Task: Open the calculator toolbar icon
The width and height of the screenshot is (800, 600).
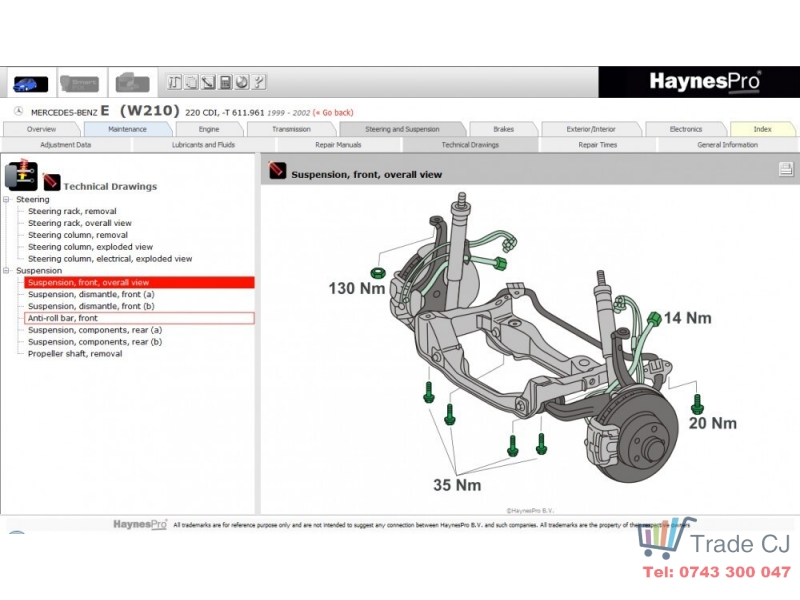Action: [x=225, y=82]
